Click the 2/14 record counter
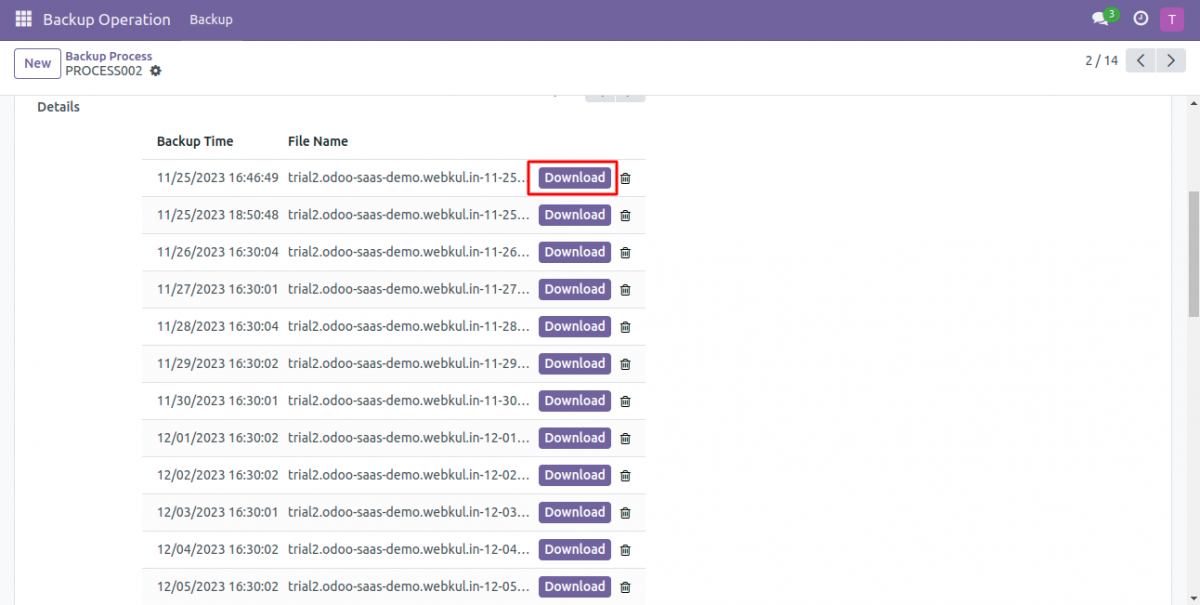Image resolution: width=1200 pixels, height=605 pixels. point(1101,60)
